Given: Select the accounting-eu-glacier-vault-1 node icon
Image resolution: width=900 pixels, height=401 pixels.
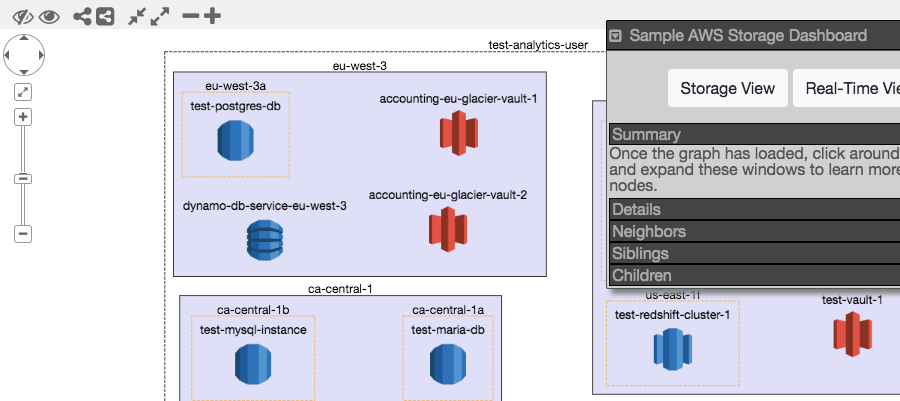Looking at the screenshot, I should [459, 133].
